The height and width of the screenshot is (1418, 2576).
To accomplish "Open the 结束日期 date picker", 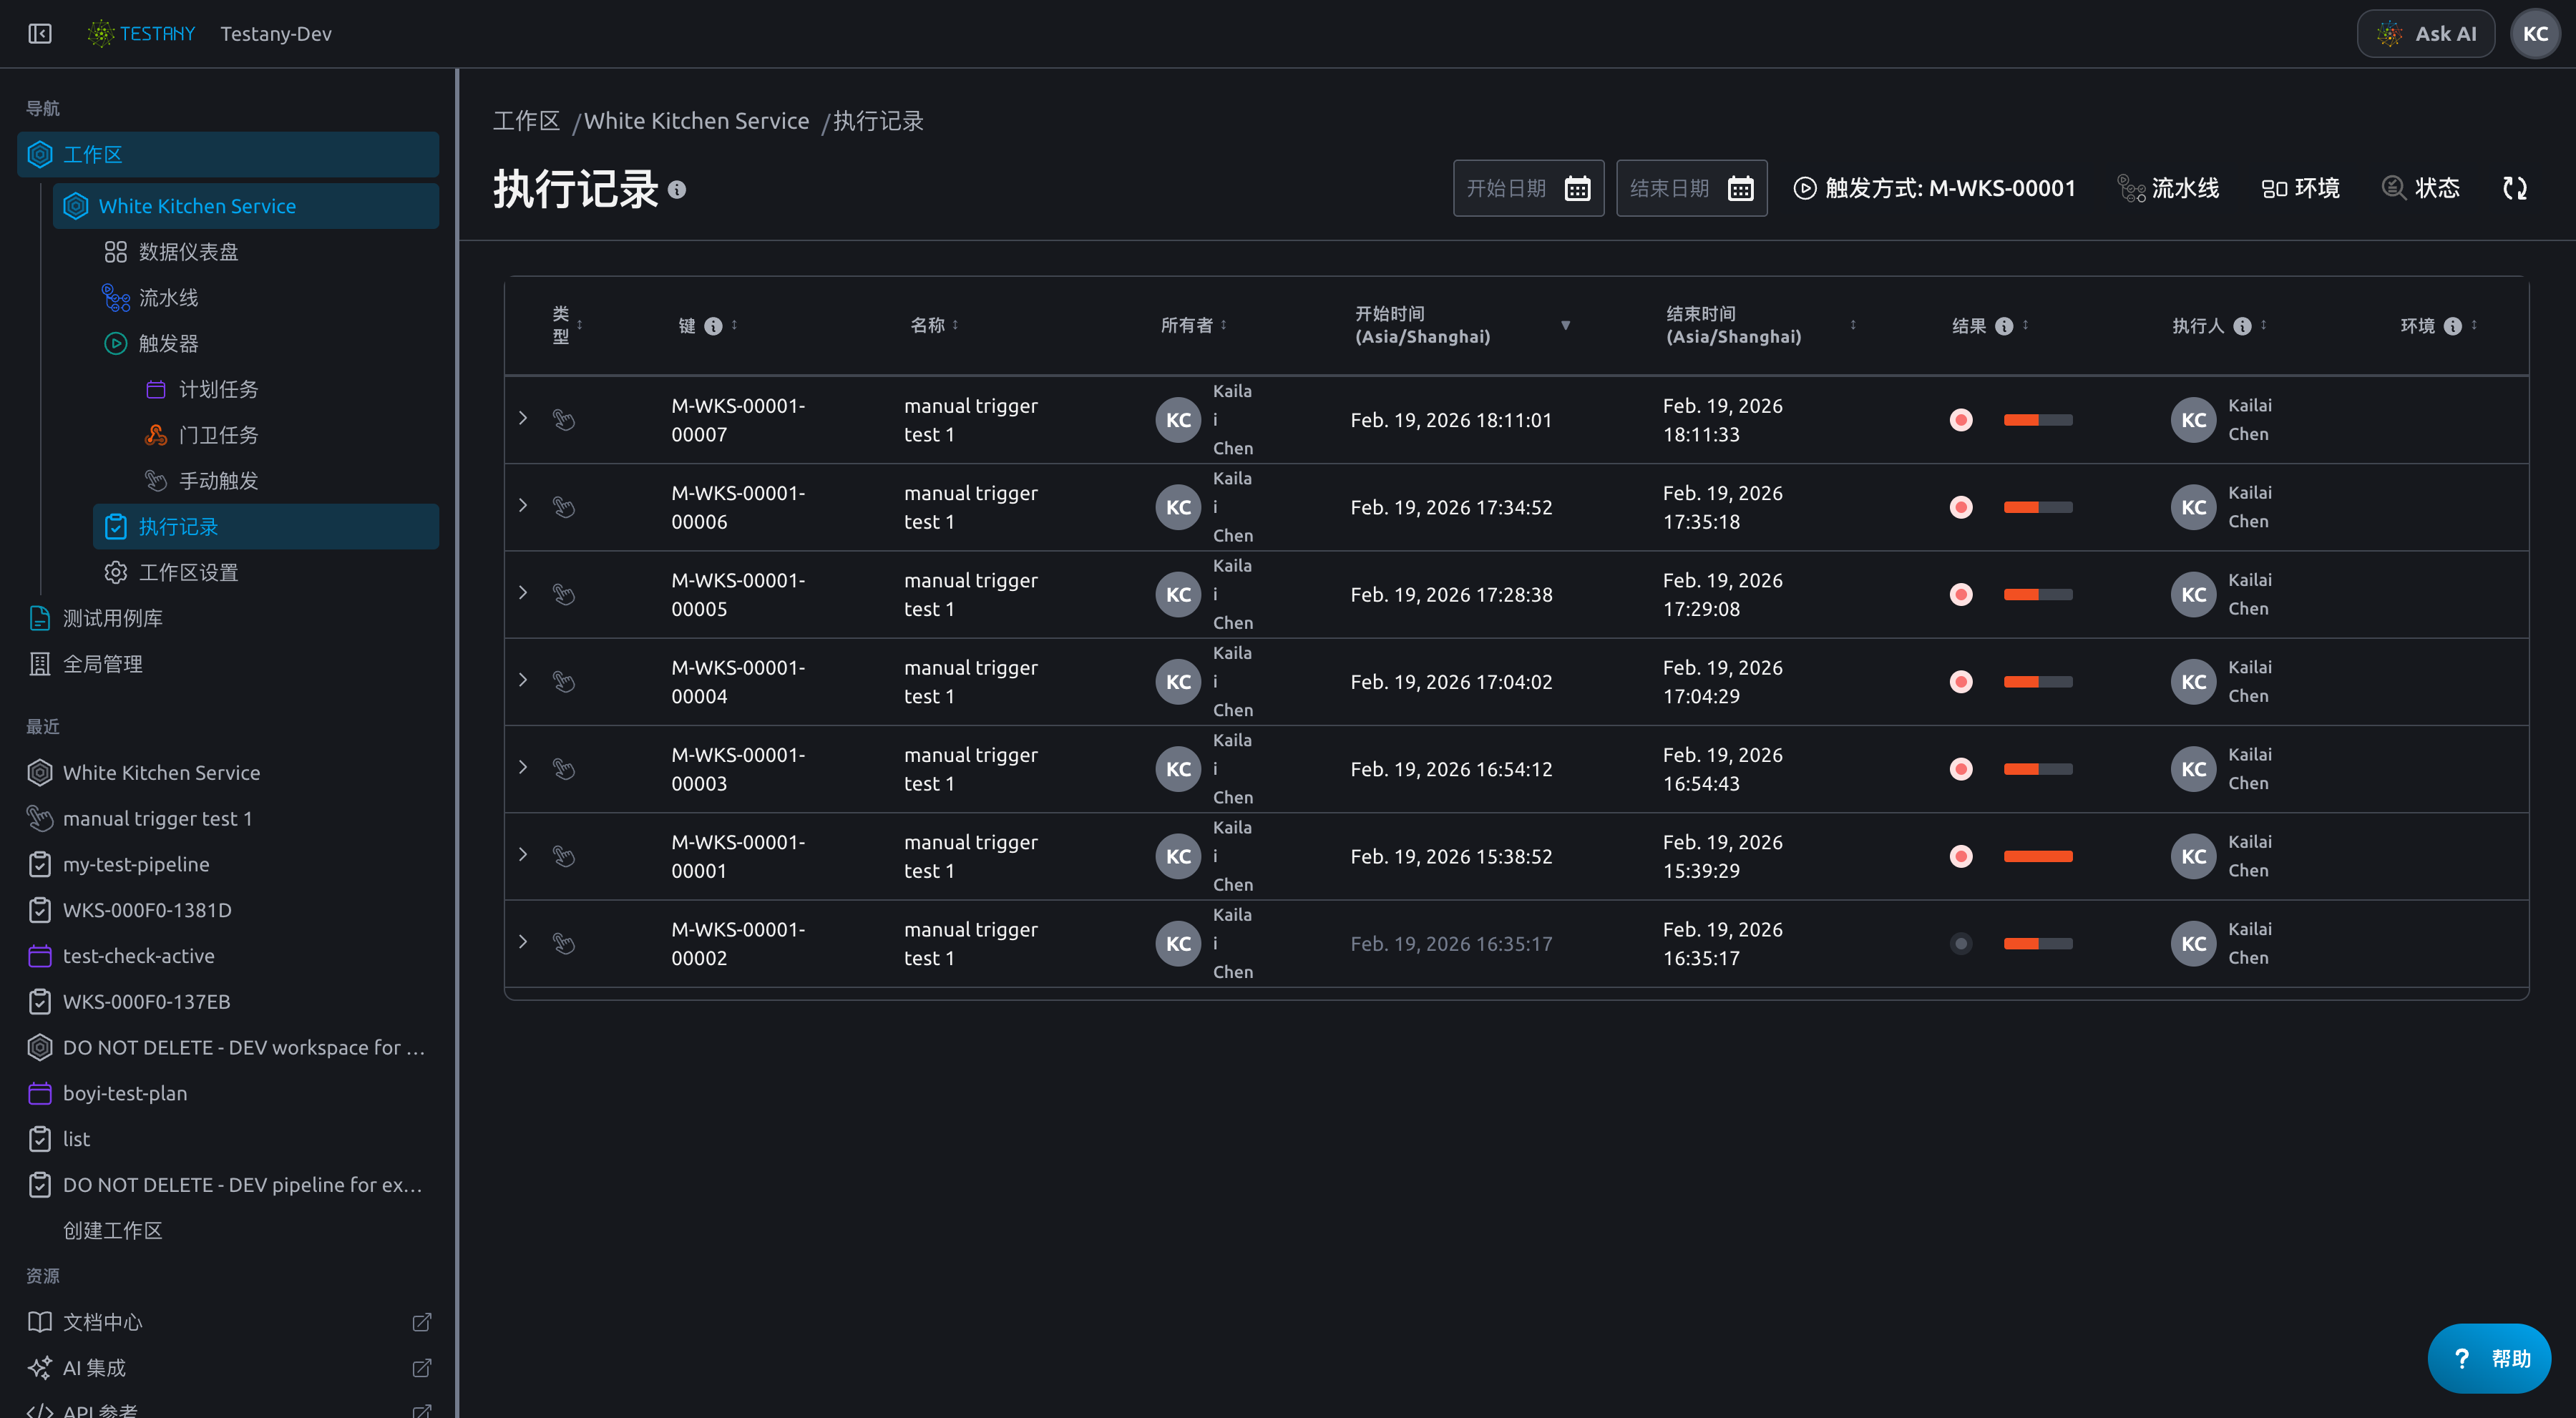I will coord(1691,188).
